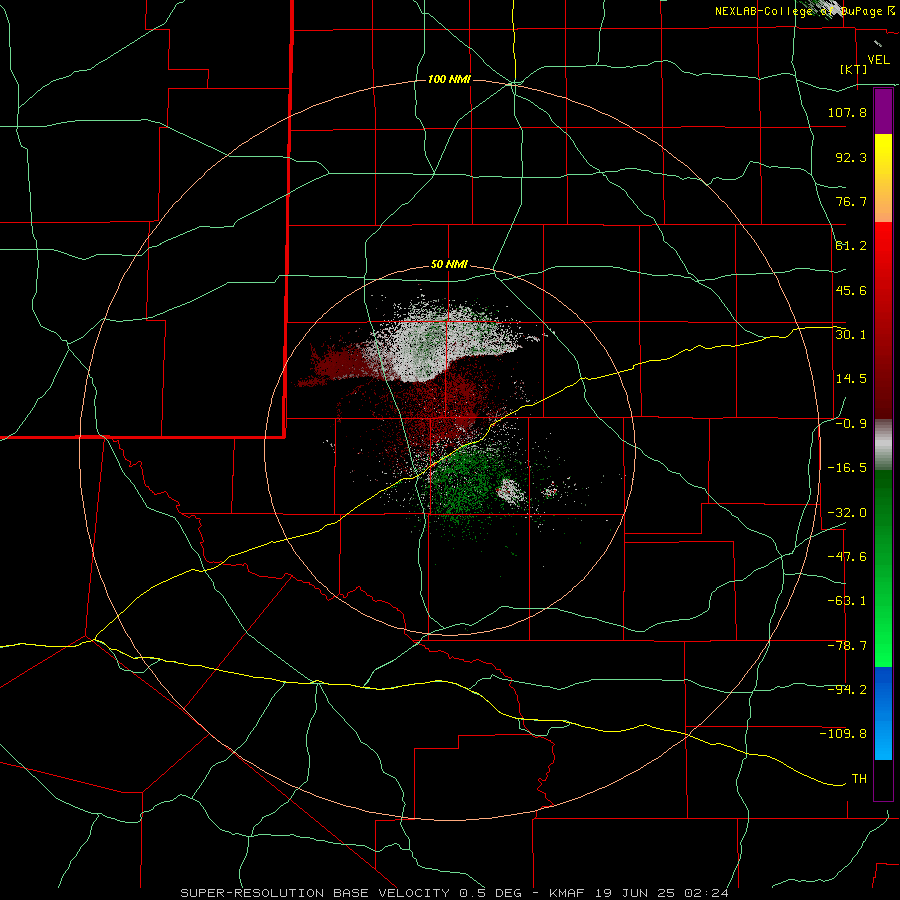Click the -32.0 legend value
Viewport: 900px width, 900px height.
[x=847, y=513]
